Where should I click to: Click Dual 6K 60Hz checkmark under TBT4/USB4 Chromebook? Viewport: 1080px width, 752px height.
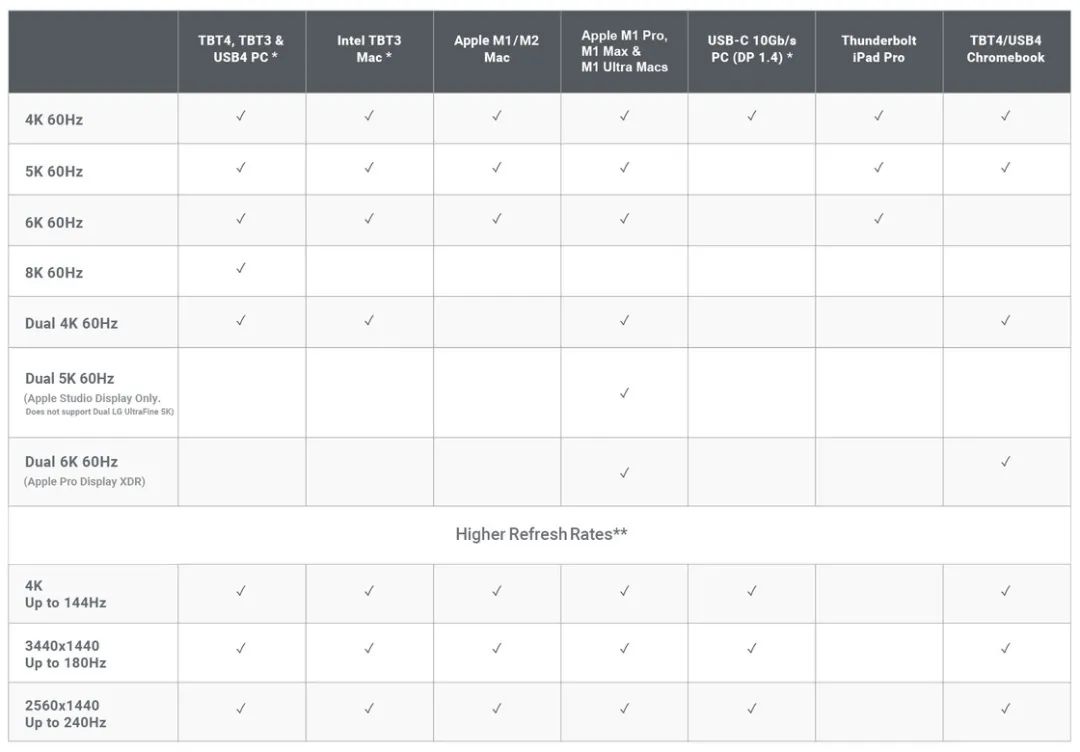[x=1005, y=462]
